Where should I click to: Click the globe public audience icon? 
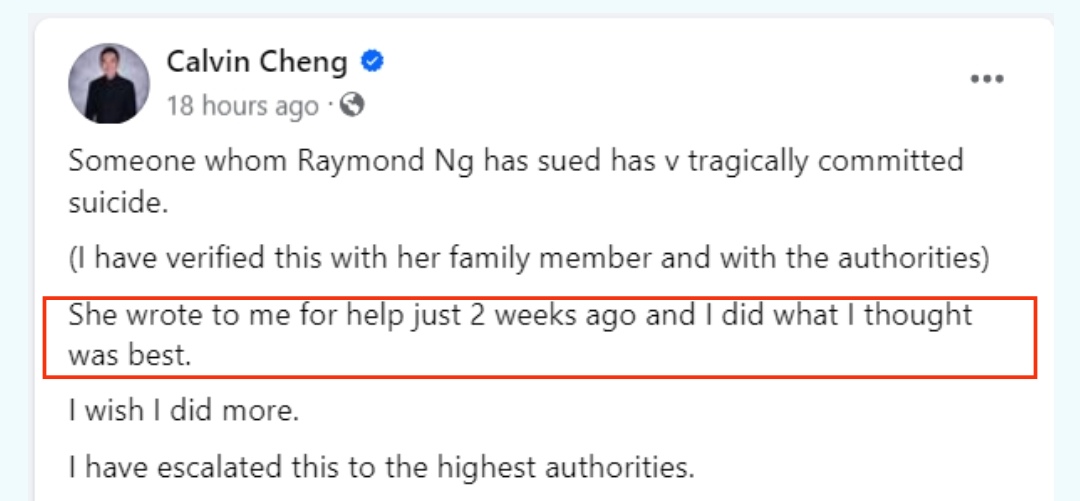click(352, 105)
